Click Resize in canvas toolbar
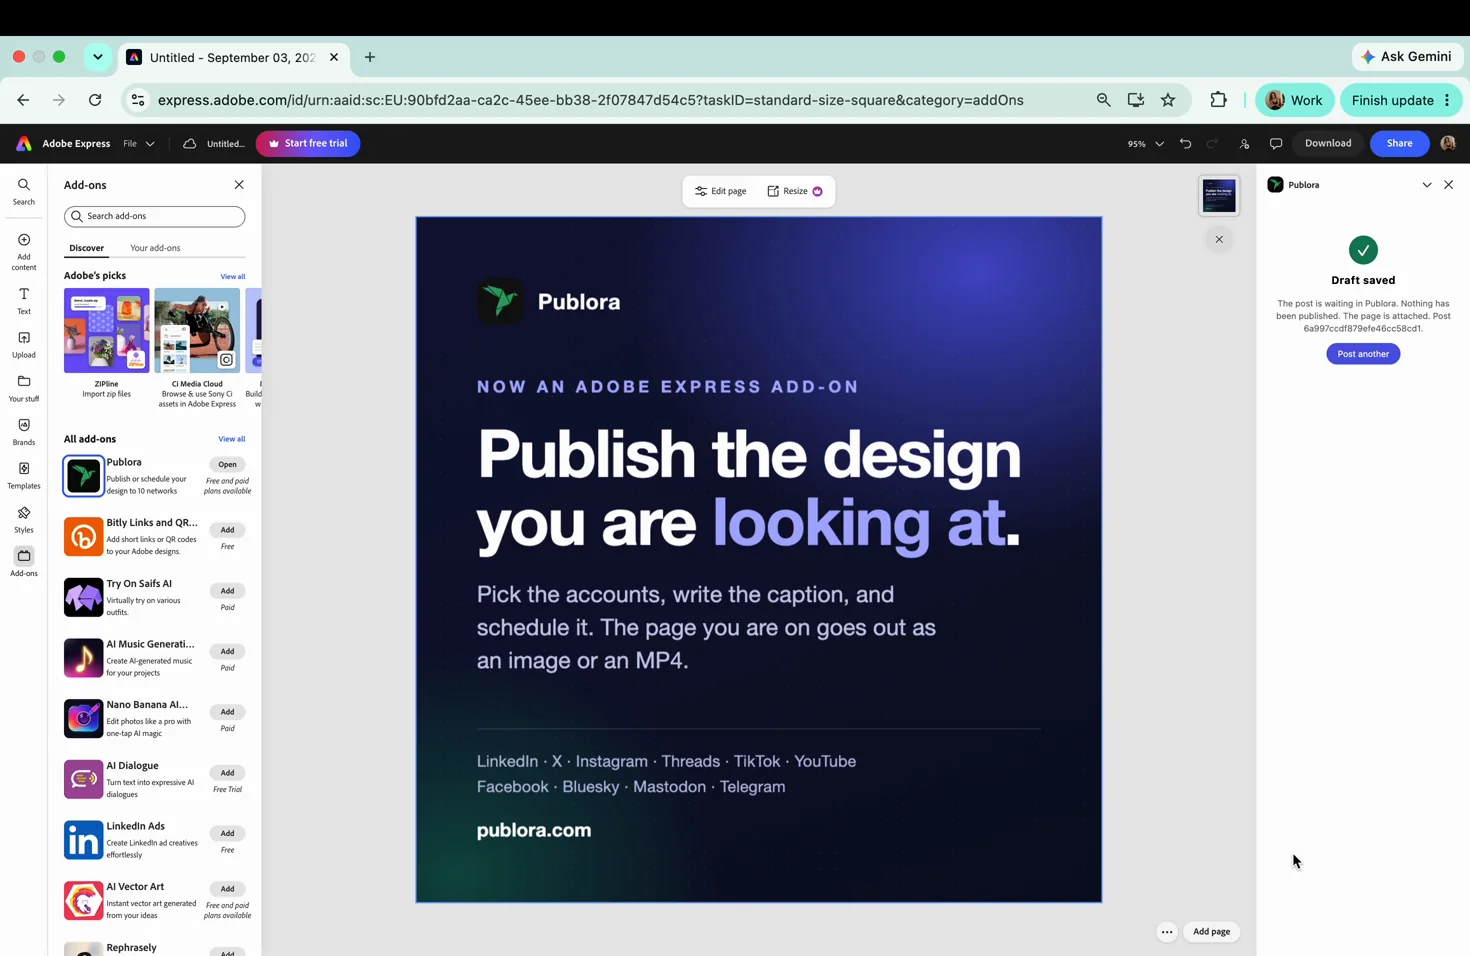The width and height of the screenshot is (1470, 956). [795, 191]
